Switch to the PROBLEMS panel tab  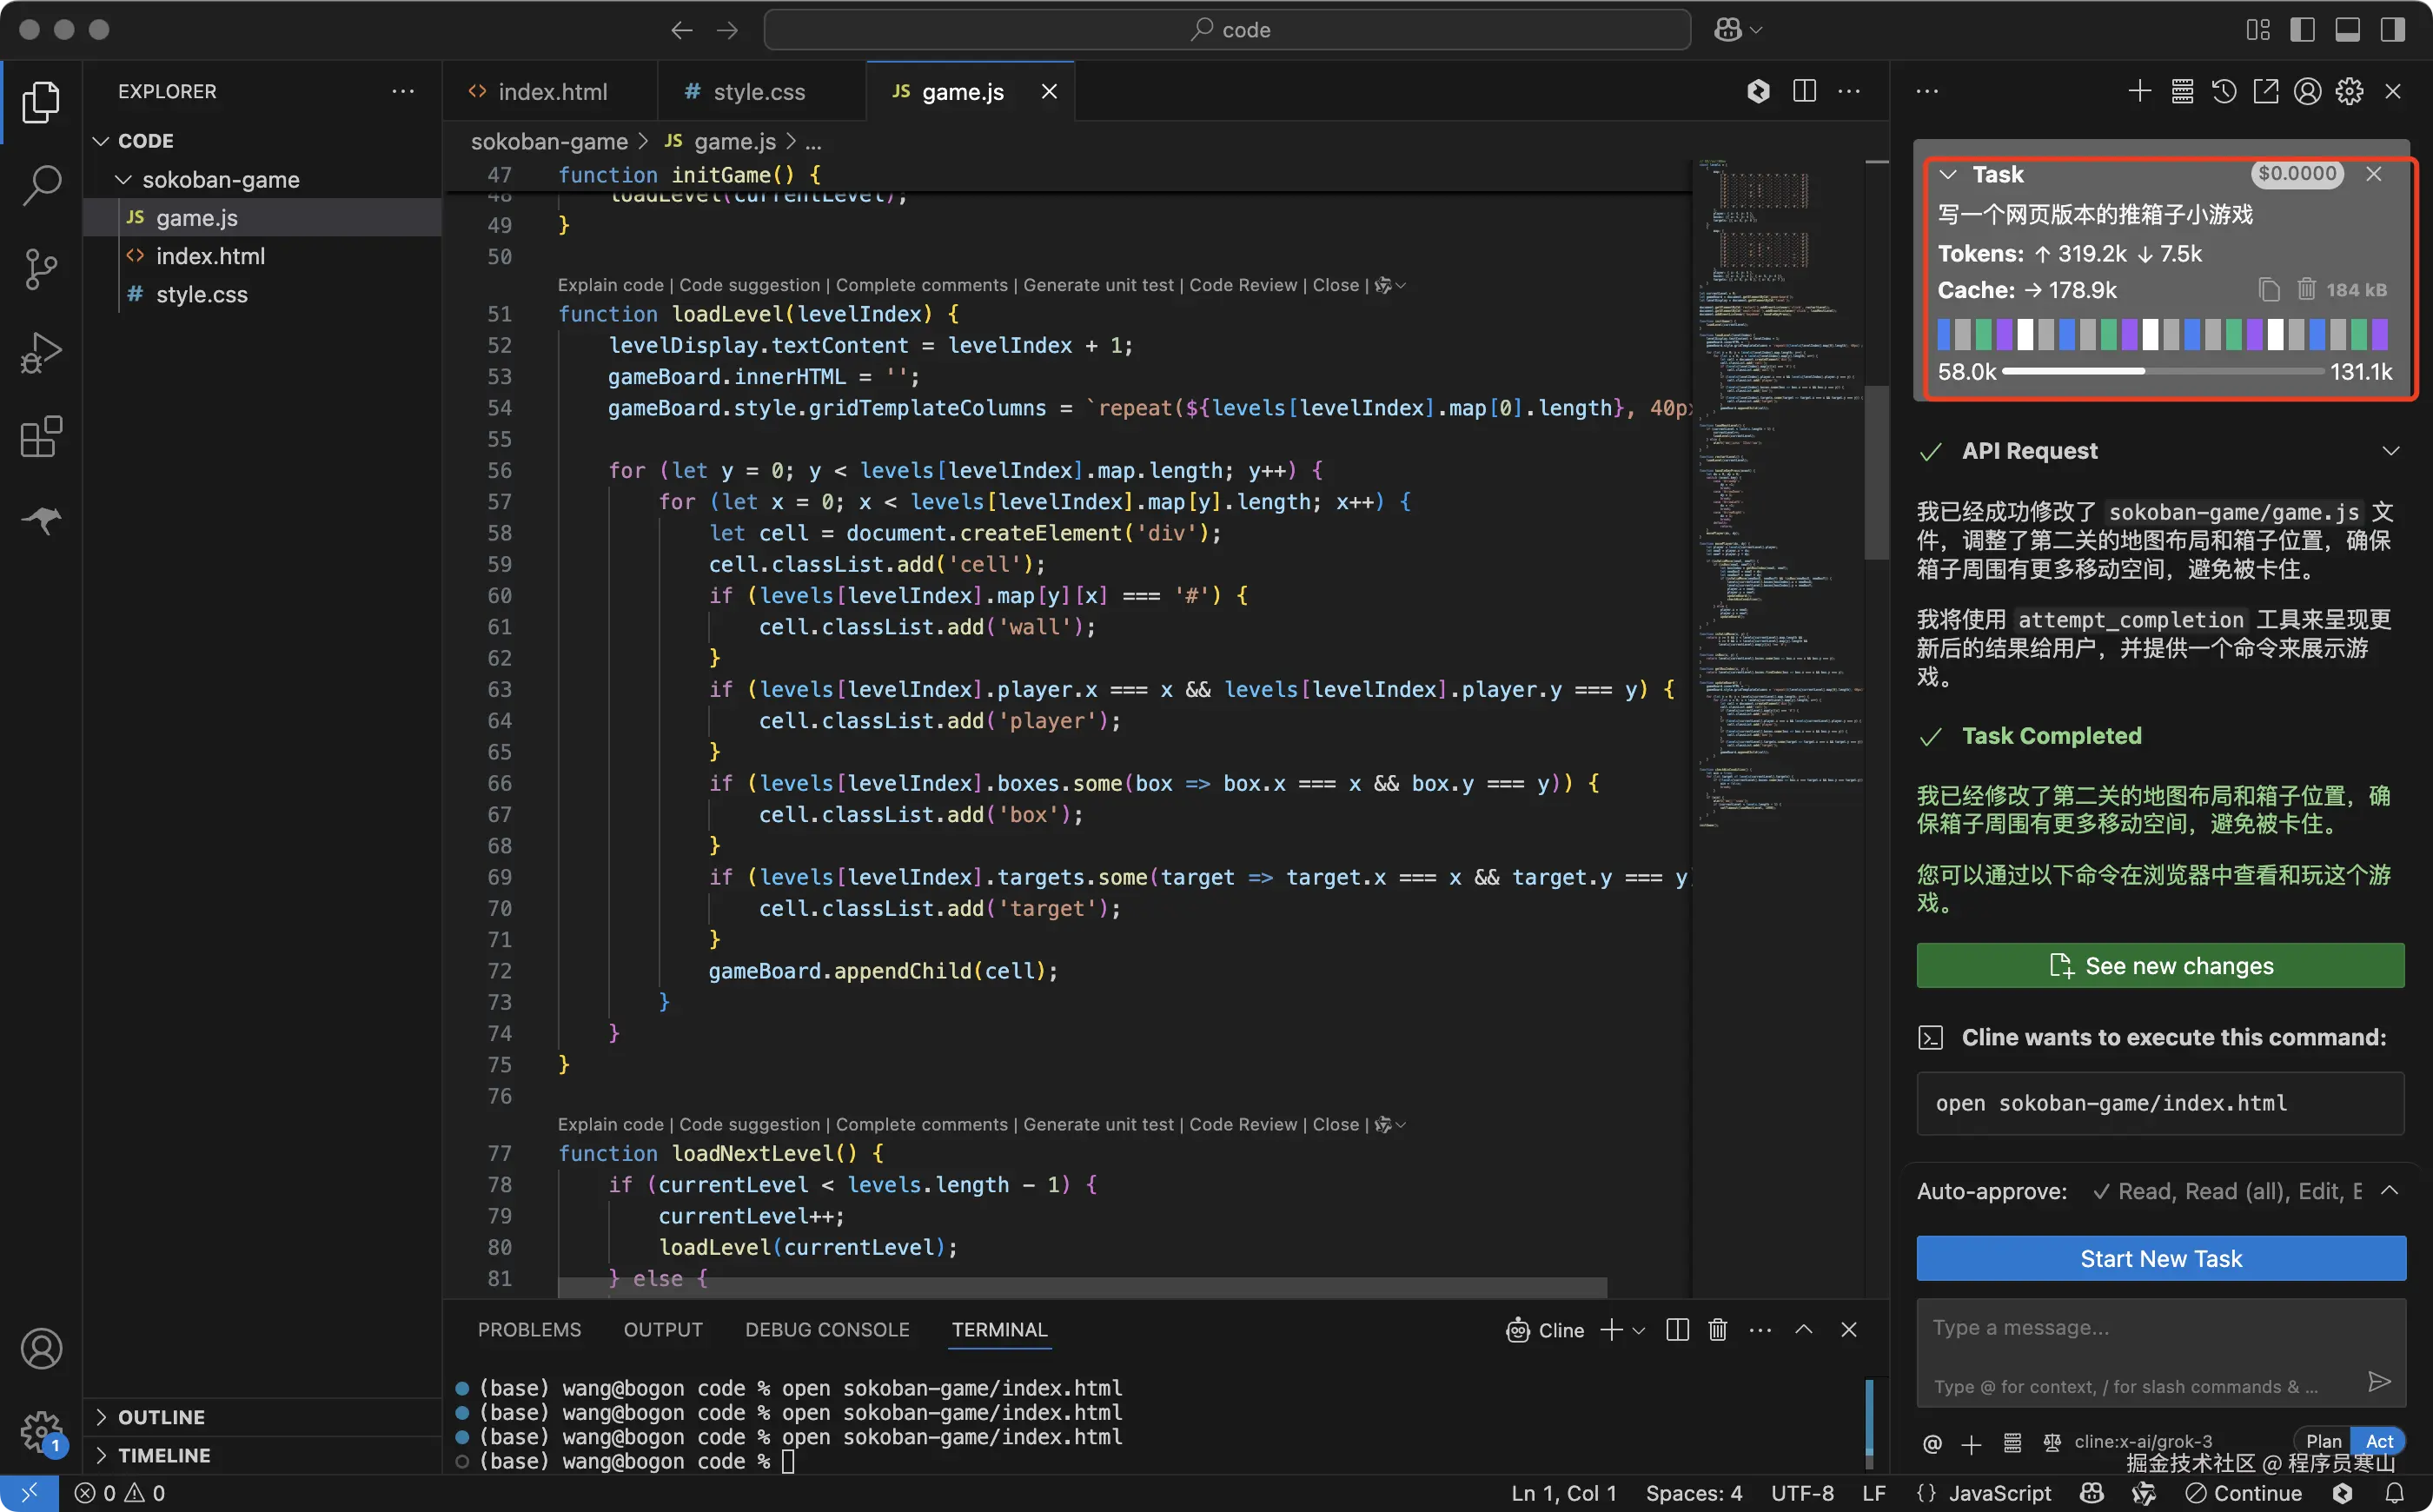click(x=529, y=1330)
